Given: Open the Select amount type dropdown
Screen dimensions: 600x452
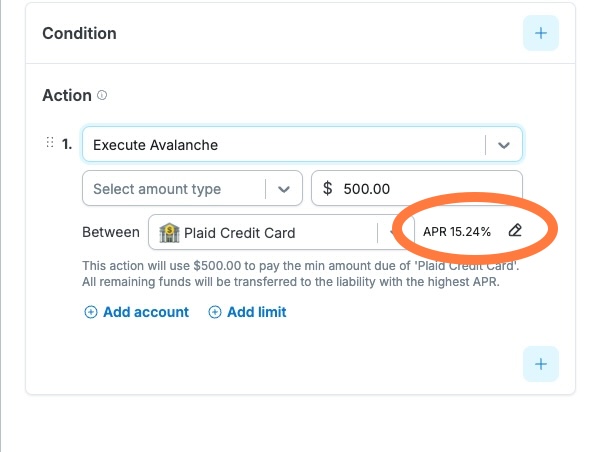Looking at the screenshot, I should 192,188.
